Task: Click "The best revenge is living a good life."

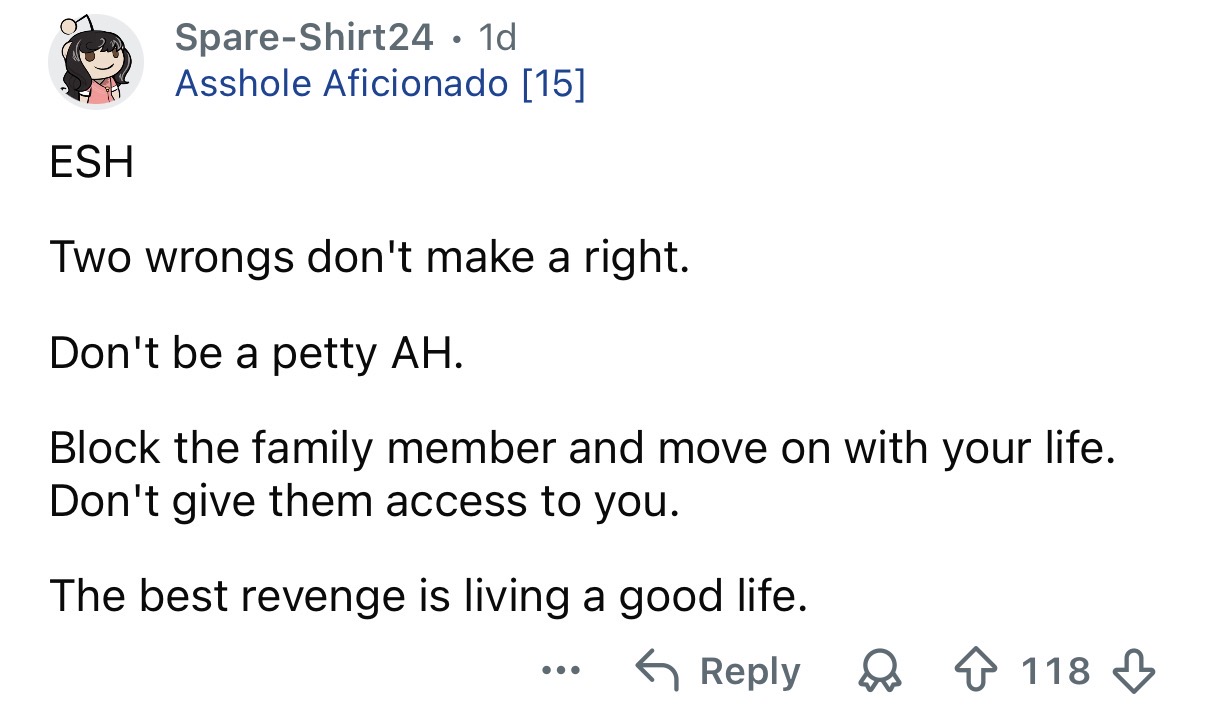Action: (427, 597)
